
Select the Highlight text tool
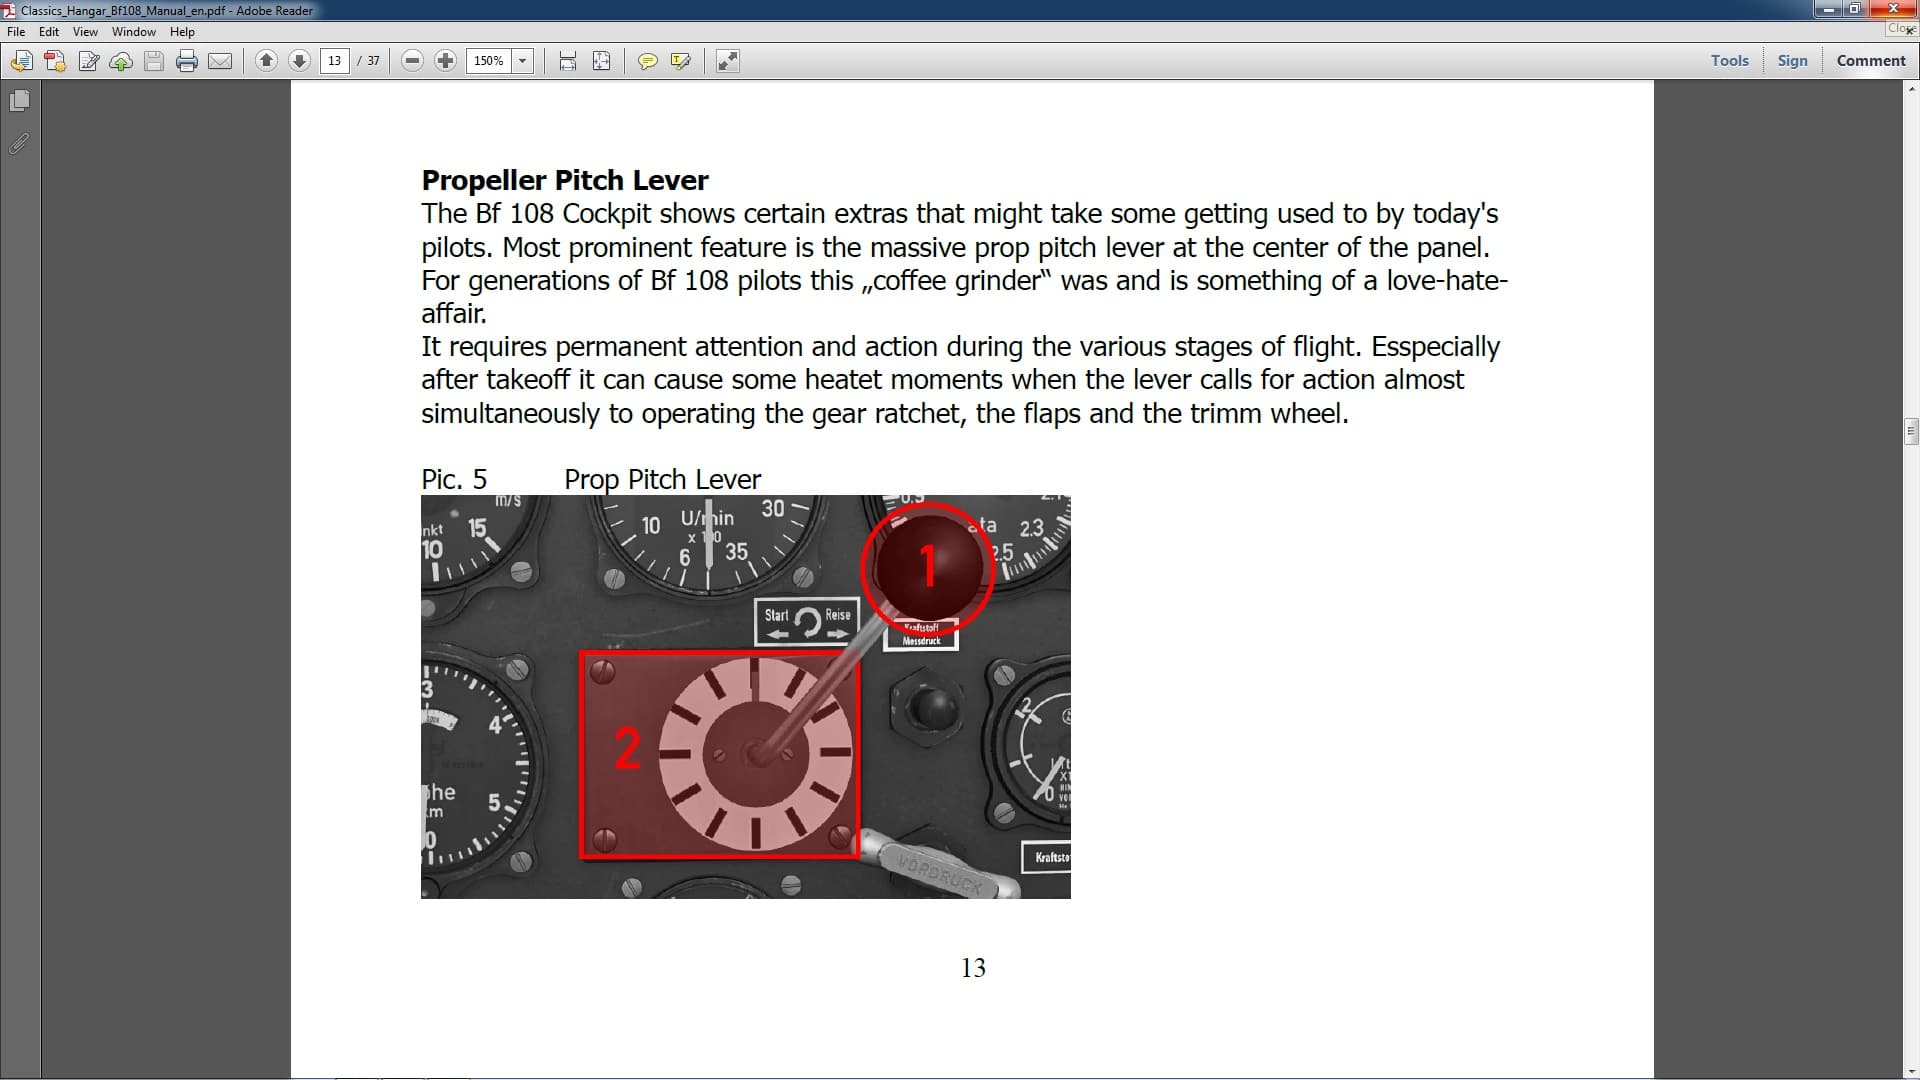[681, 61]
